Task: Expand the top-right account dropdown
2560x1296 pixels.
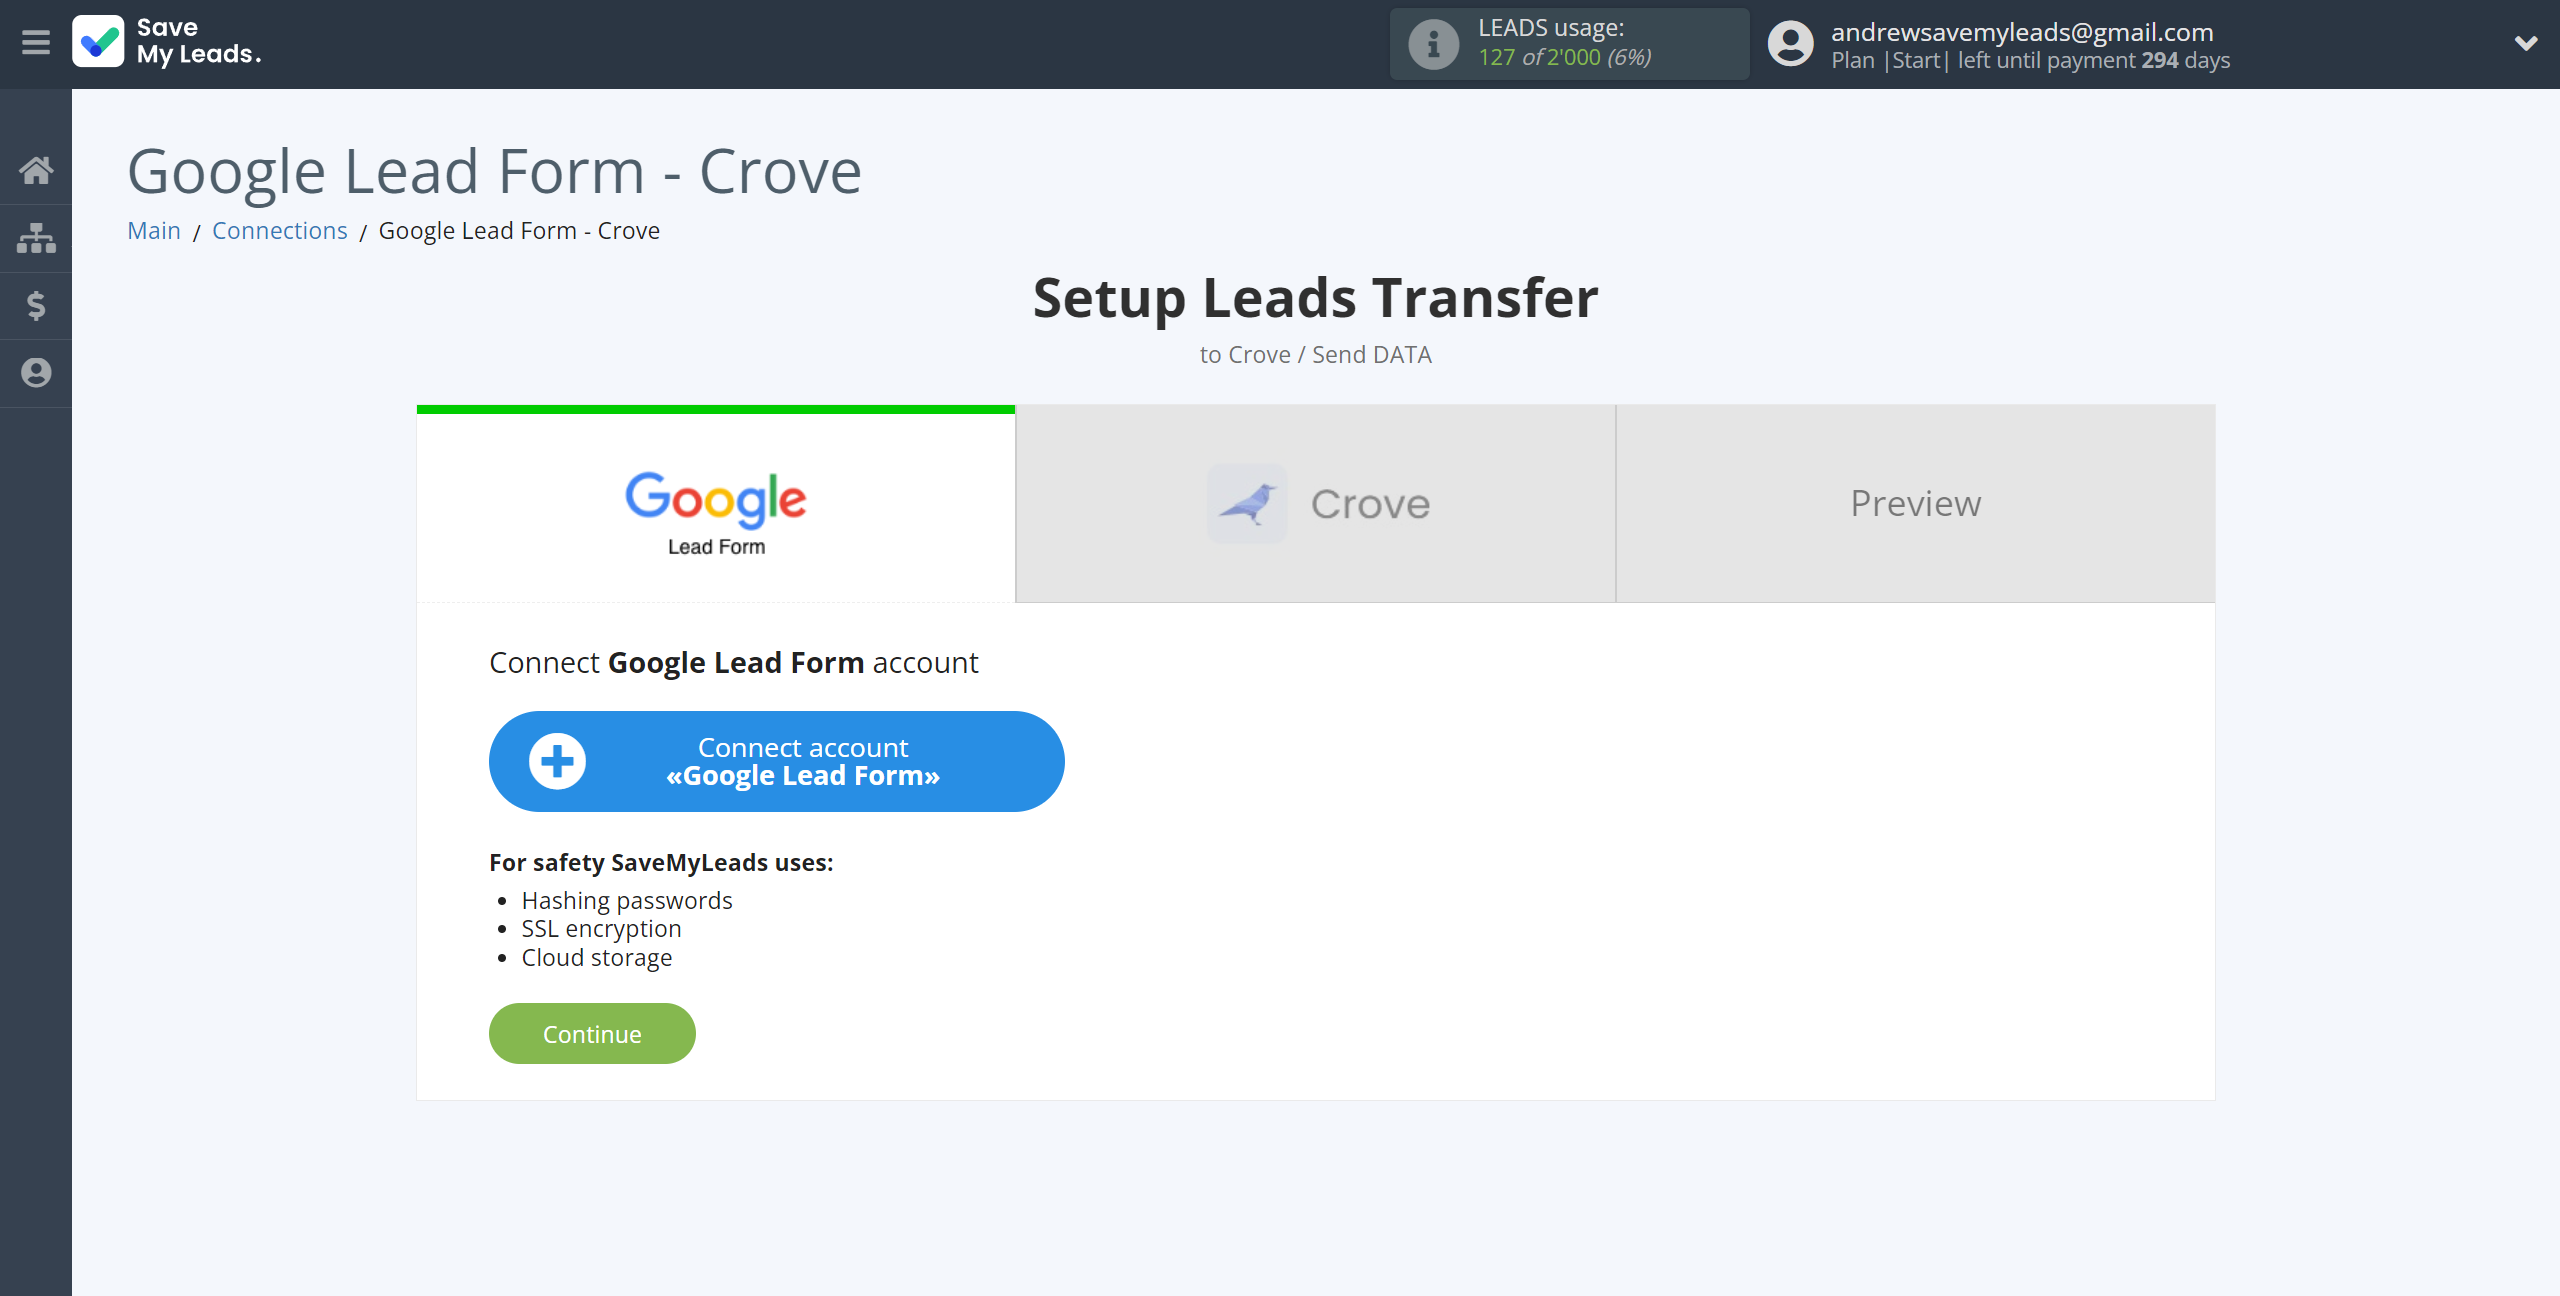Action: 2524,43
